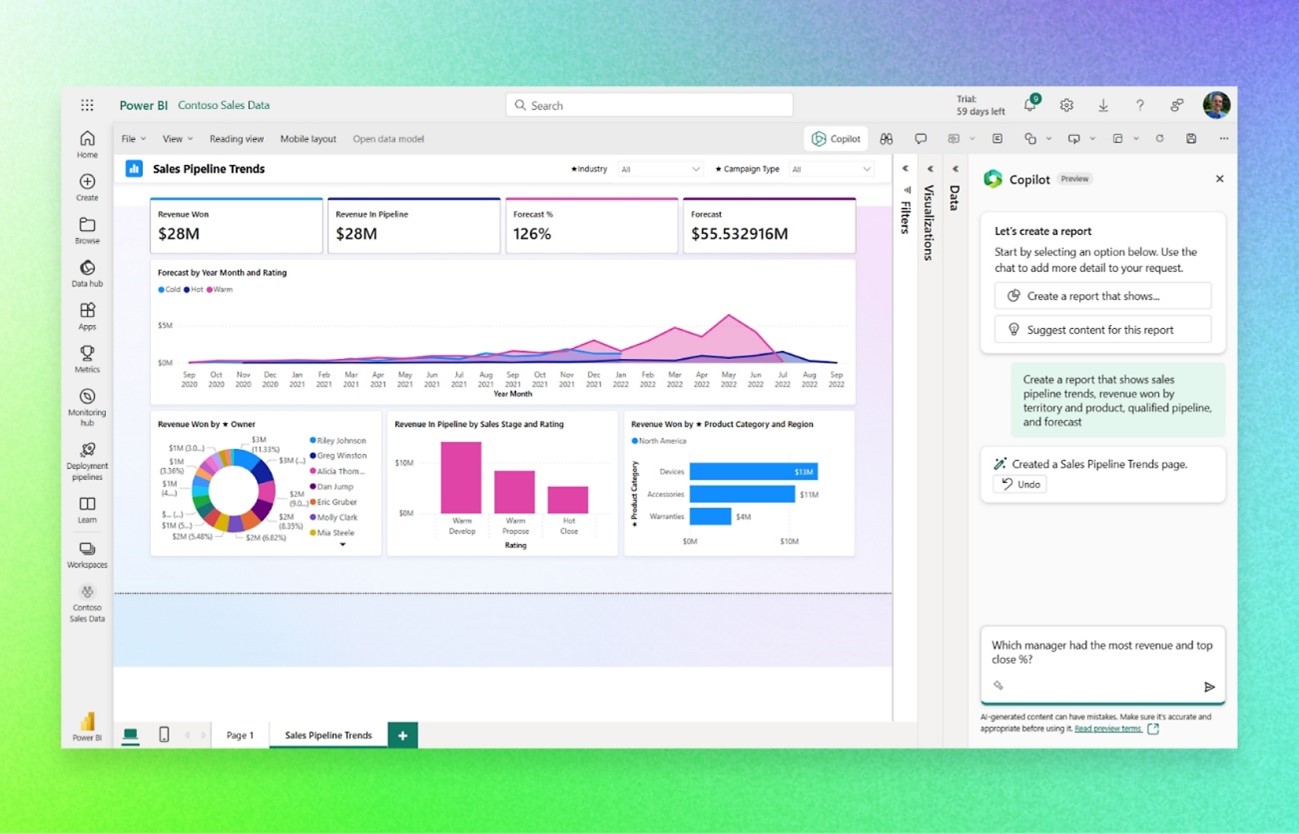This screenshot has height=834, width=1299.
Task: Open the File menu
Action: [133, 139]
